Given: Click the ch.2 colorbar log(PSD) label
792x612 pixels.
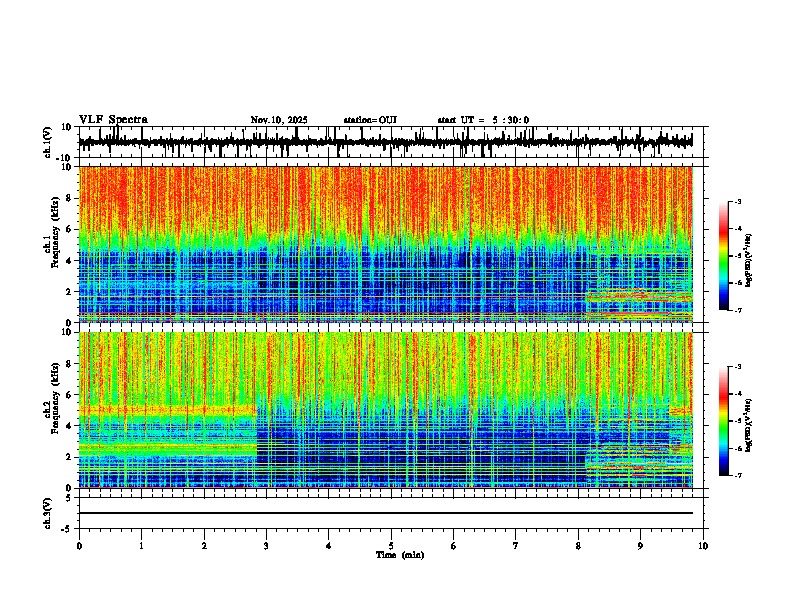Looking at the screenshot, I should [x=748, y=425].
